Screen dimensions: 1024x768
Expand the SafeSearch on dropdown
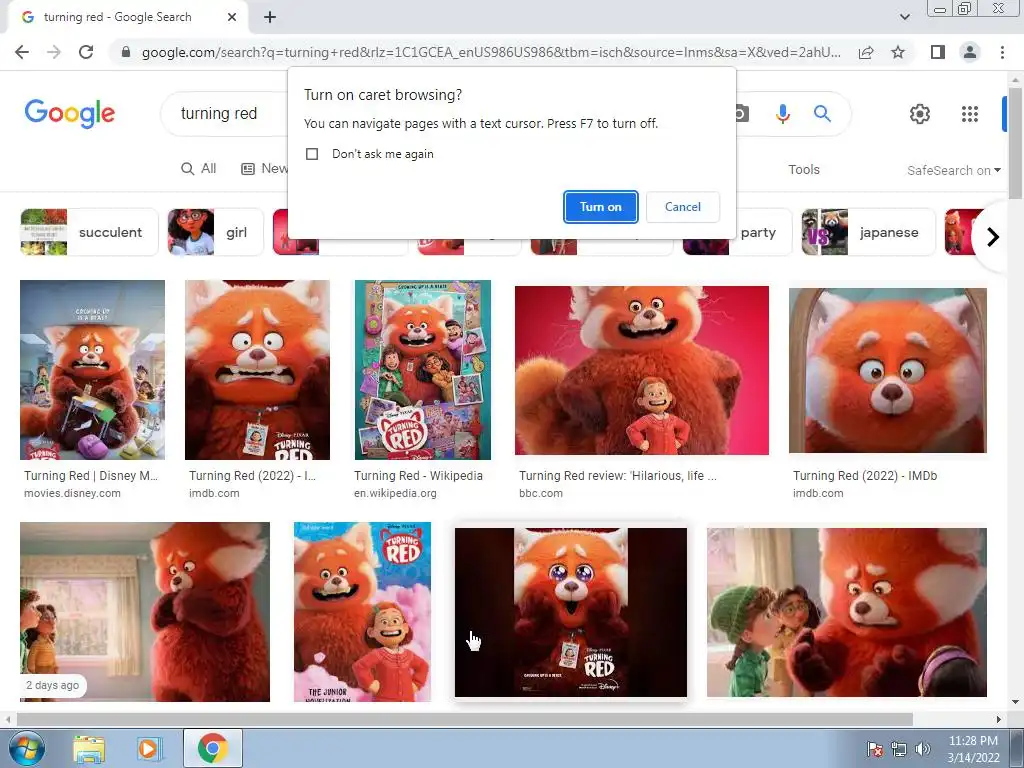pyautogui.click(x=953, y=170)
